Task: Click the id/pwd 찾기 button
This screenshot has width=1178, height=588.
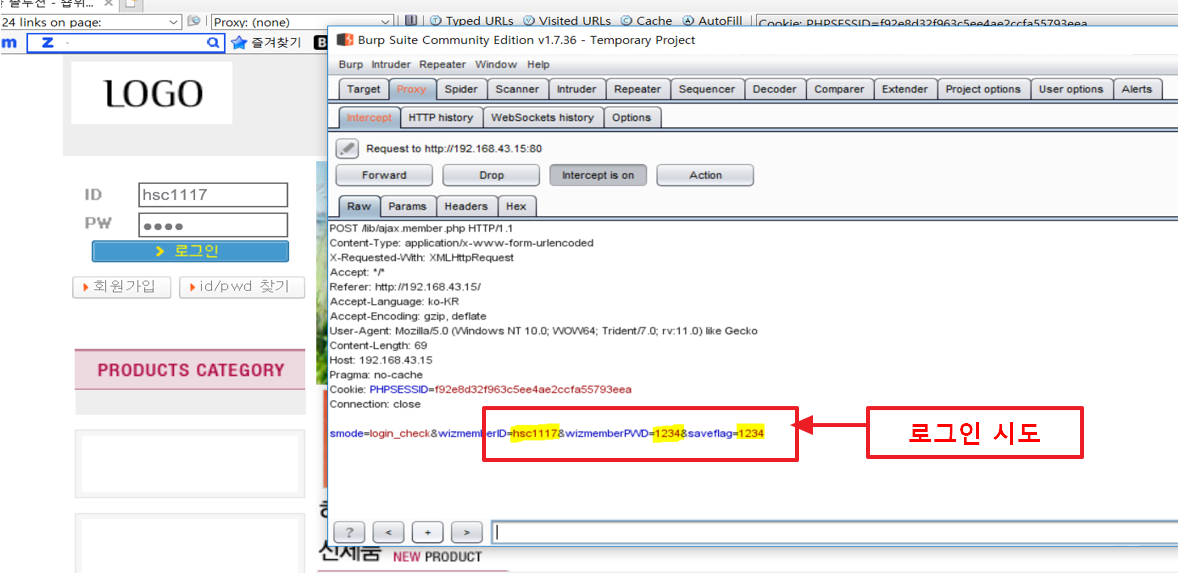Action: tap(242, 287)
